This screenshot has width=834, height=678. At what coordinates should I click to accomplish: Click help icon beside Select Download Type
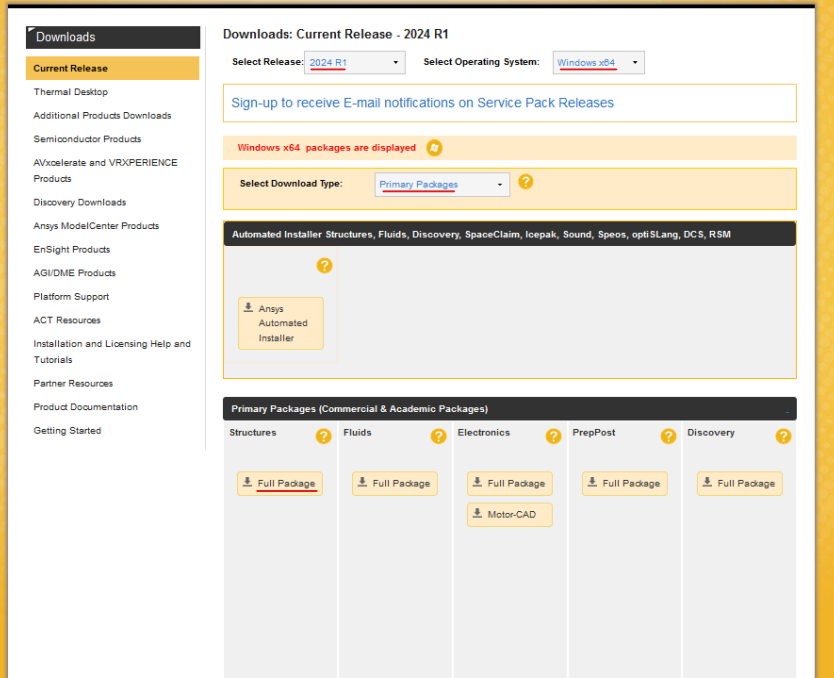[x=525, y=182]
